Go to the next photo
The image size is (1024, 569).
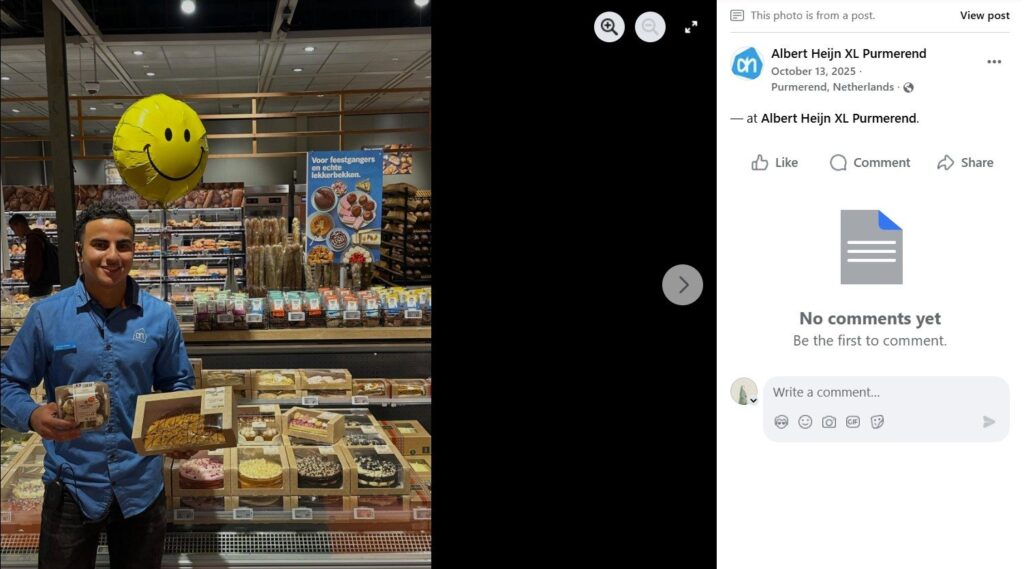[x=682, y=285]
